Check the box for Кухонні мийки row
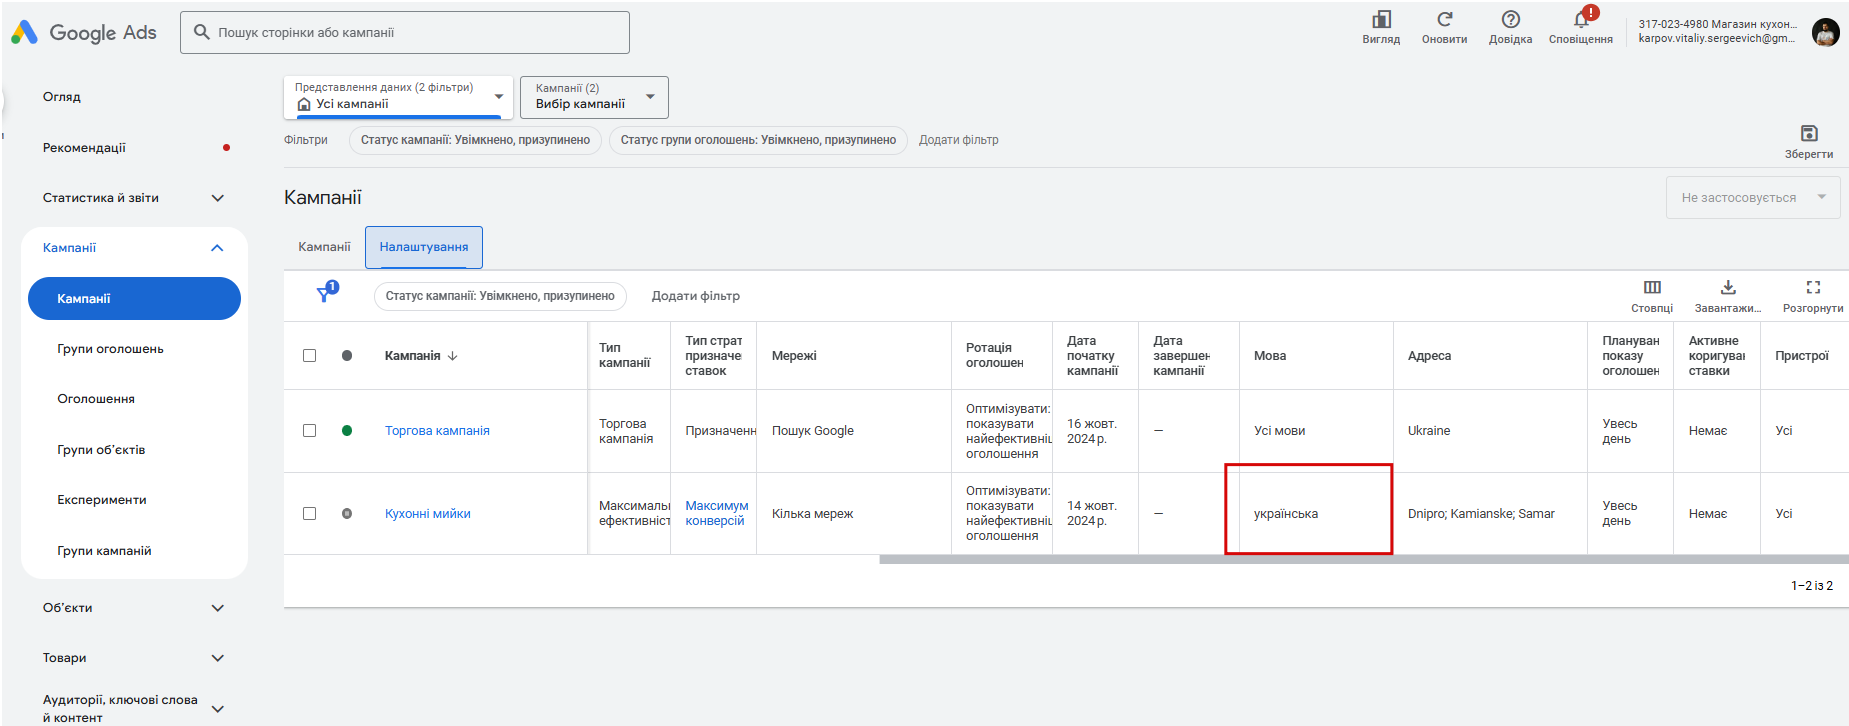 [309, 514]
